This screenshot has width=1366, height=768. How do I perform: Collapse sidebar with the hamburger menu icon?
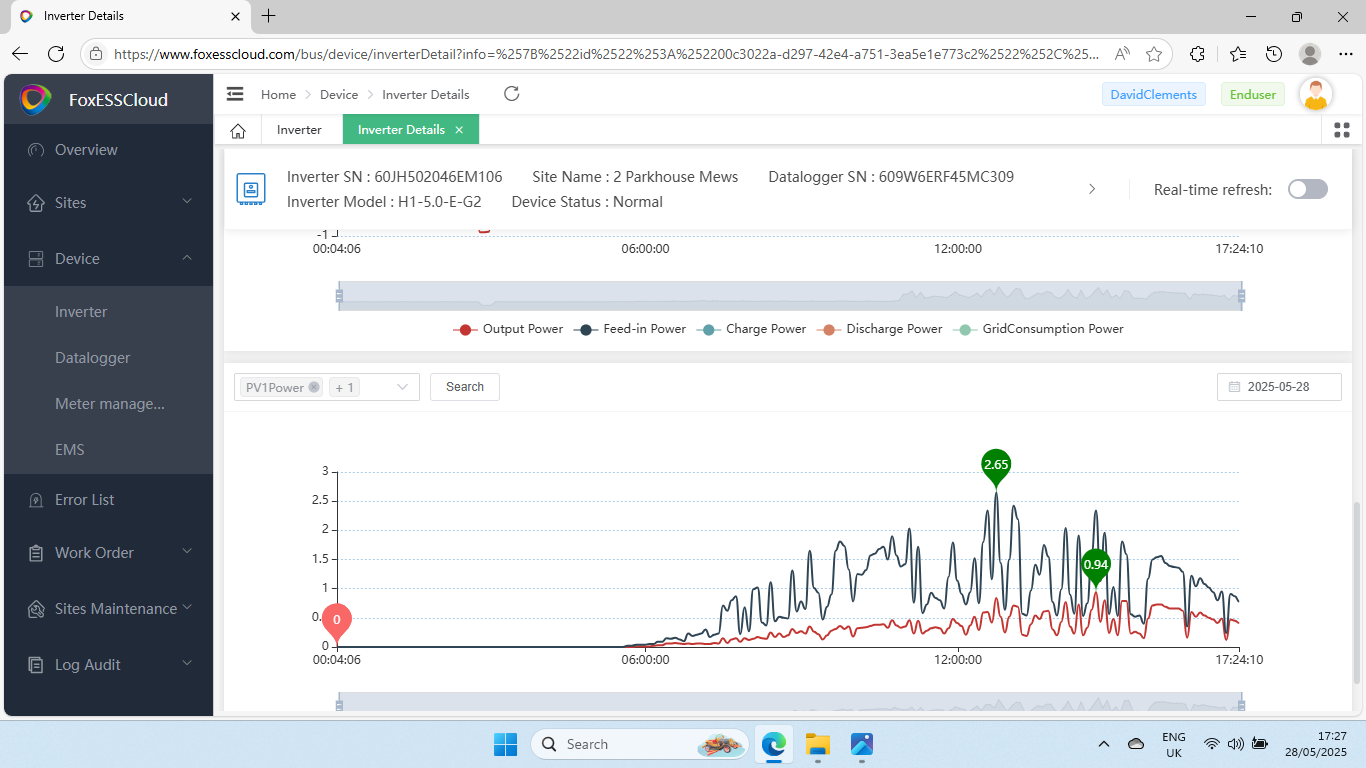point(235,94)
